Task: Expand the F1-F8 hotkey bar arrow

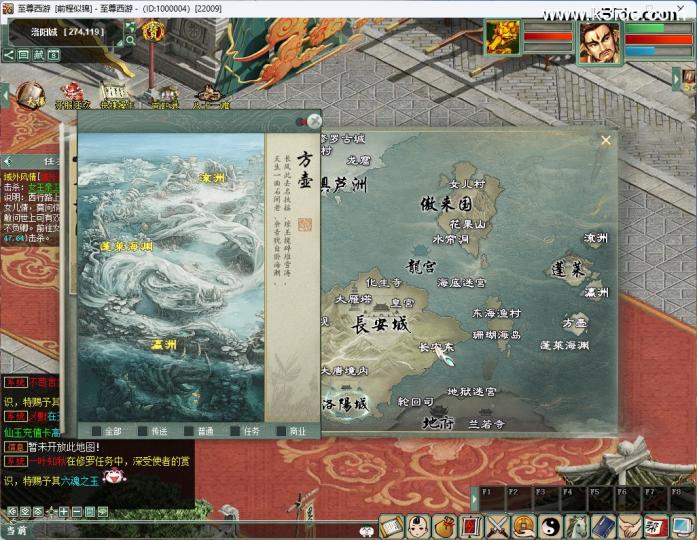Action: pos(474,499)
